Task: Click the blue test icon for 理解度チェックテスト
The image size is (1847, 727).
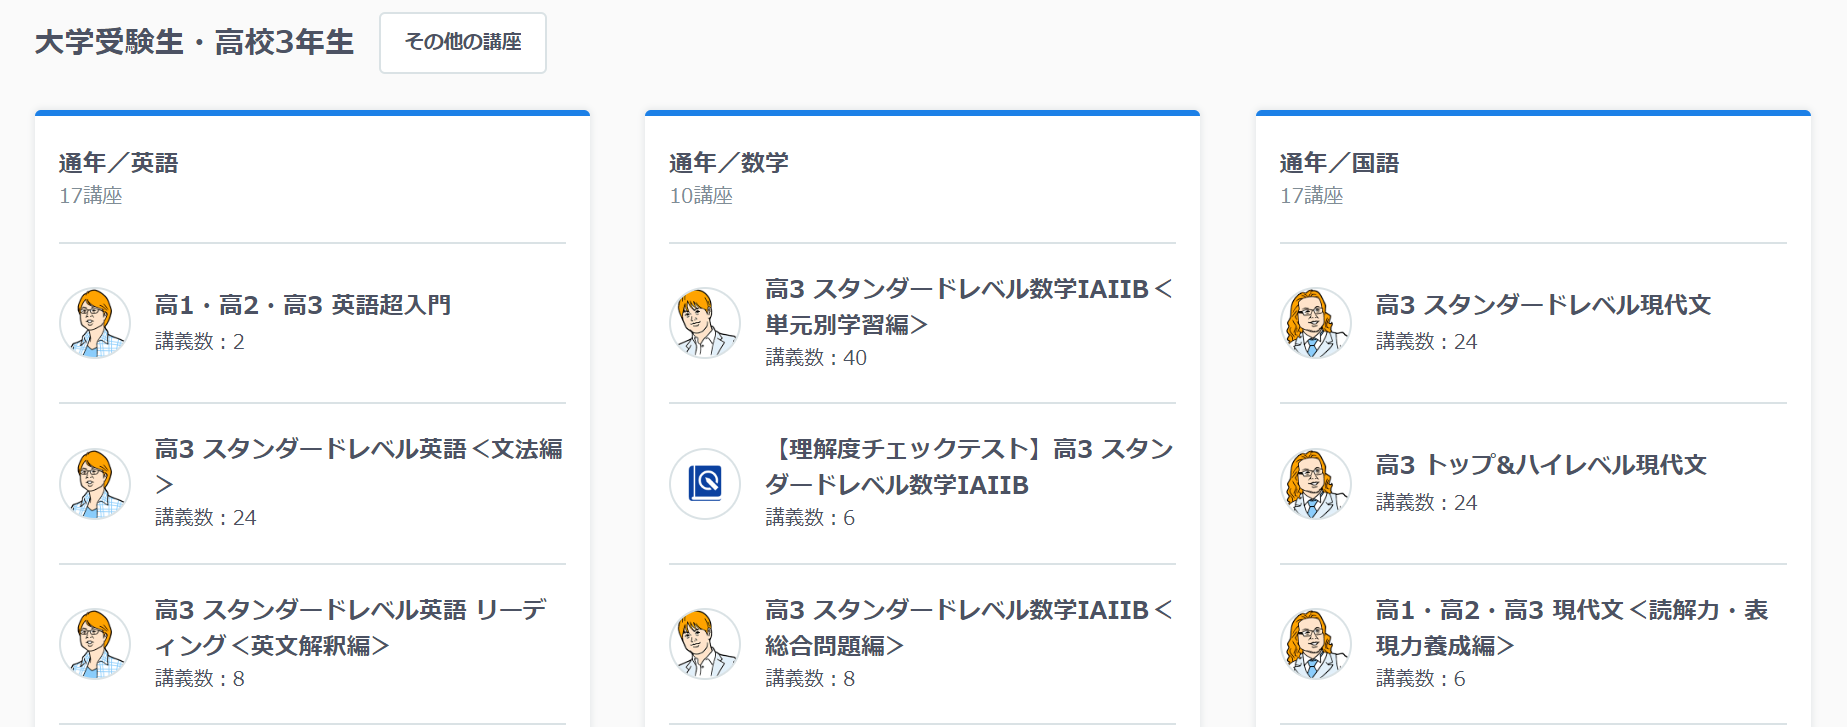Action: tap(705, 484)
